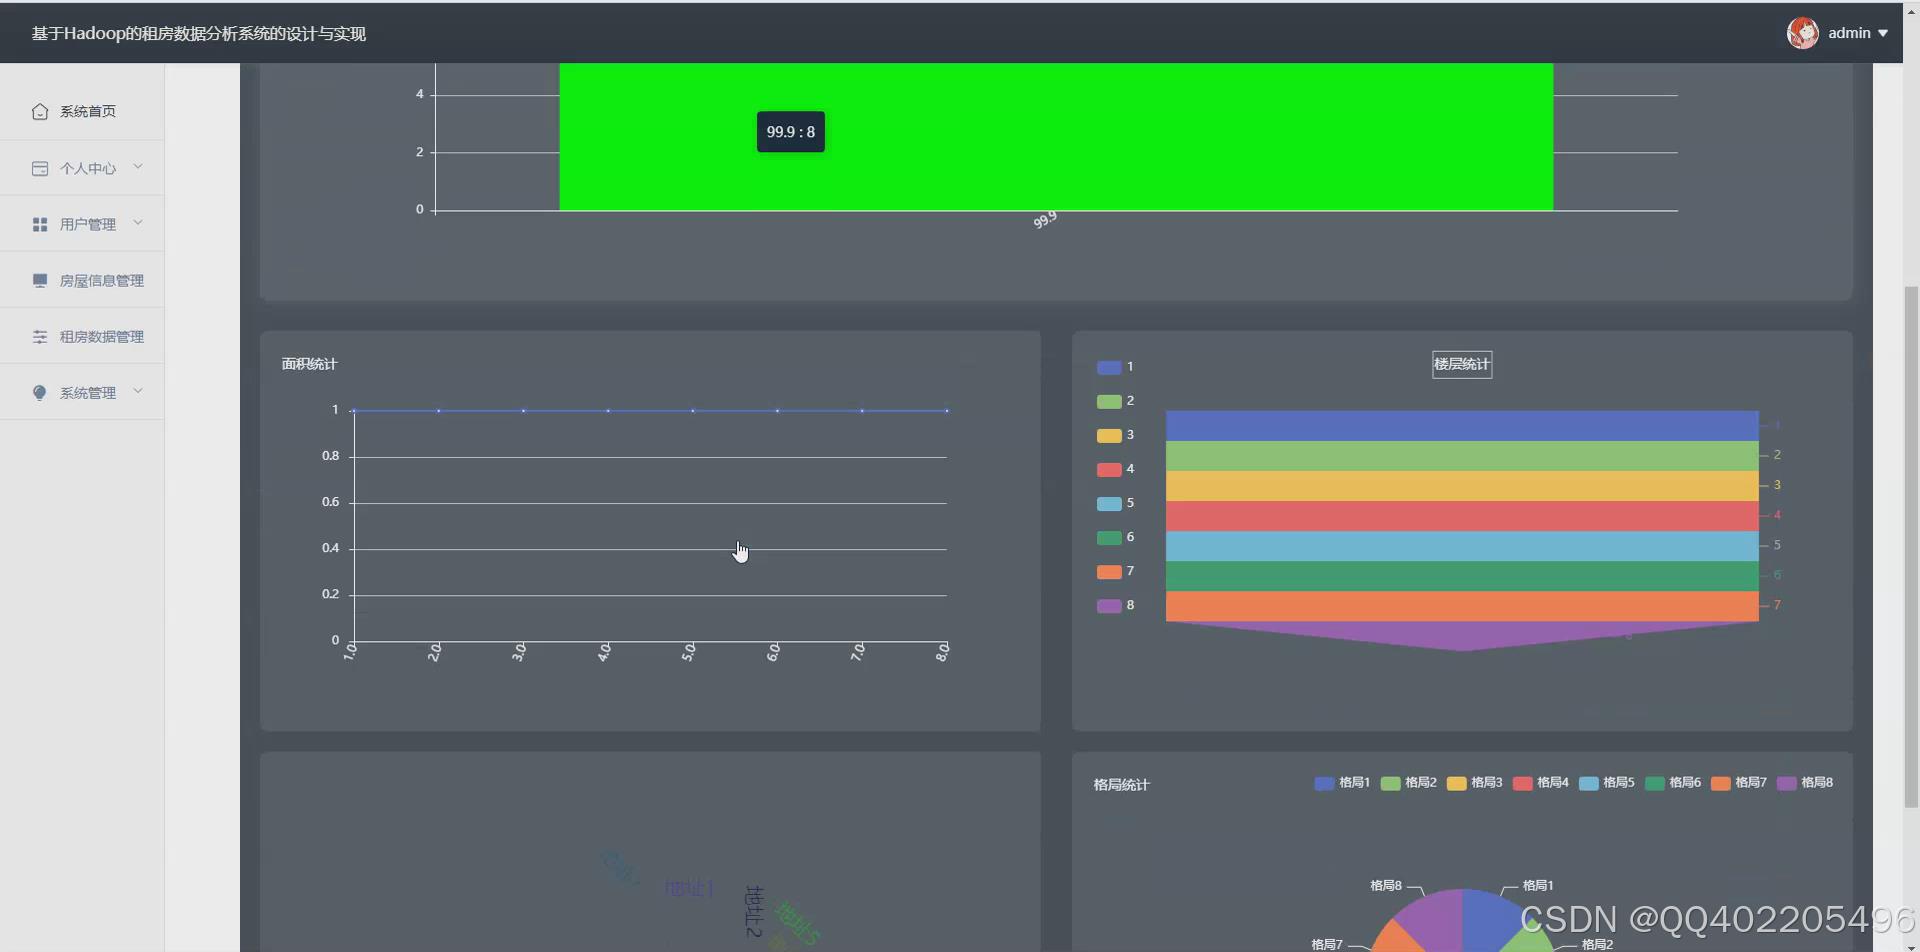Open 房屋信息管理 menu item
This screenshot has width=1920, height=952.
(82, 280)
